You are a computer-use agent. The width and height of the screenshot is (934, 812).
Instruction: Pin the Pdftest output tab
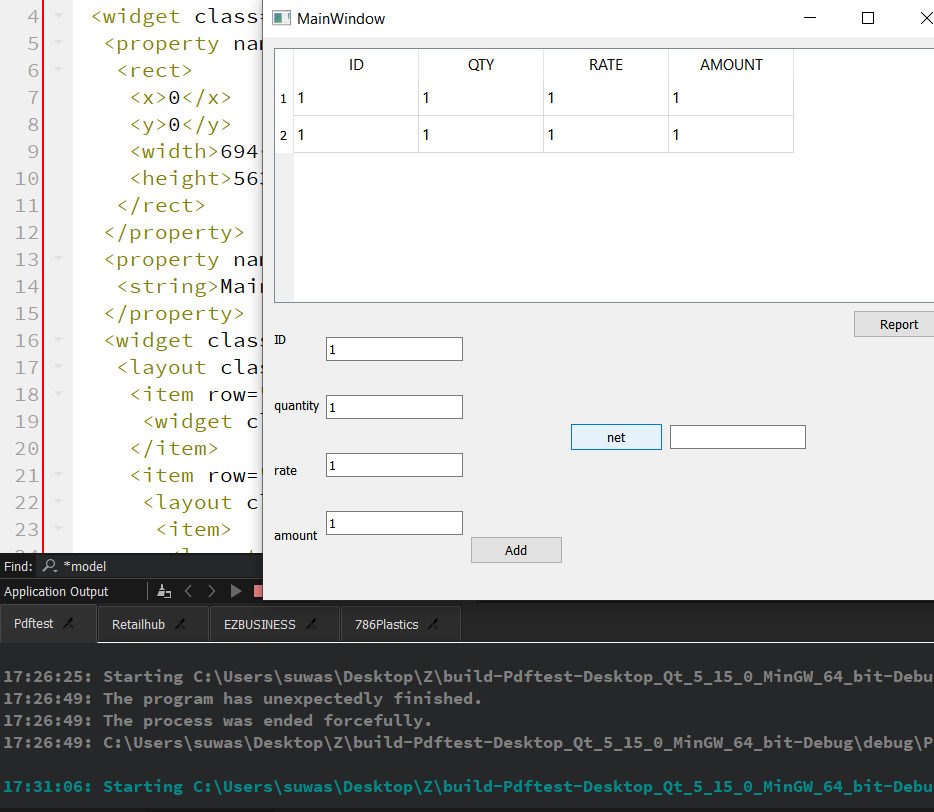[68, 622]
